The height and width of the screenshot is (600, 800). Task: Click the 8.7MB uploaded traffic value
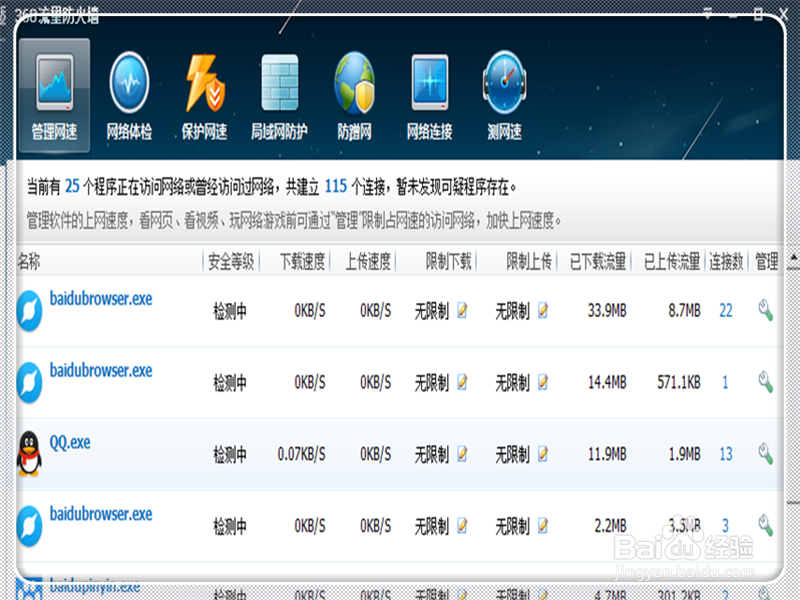[x=684, y=310]
